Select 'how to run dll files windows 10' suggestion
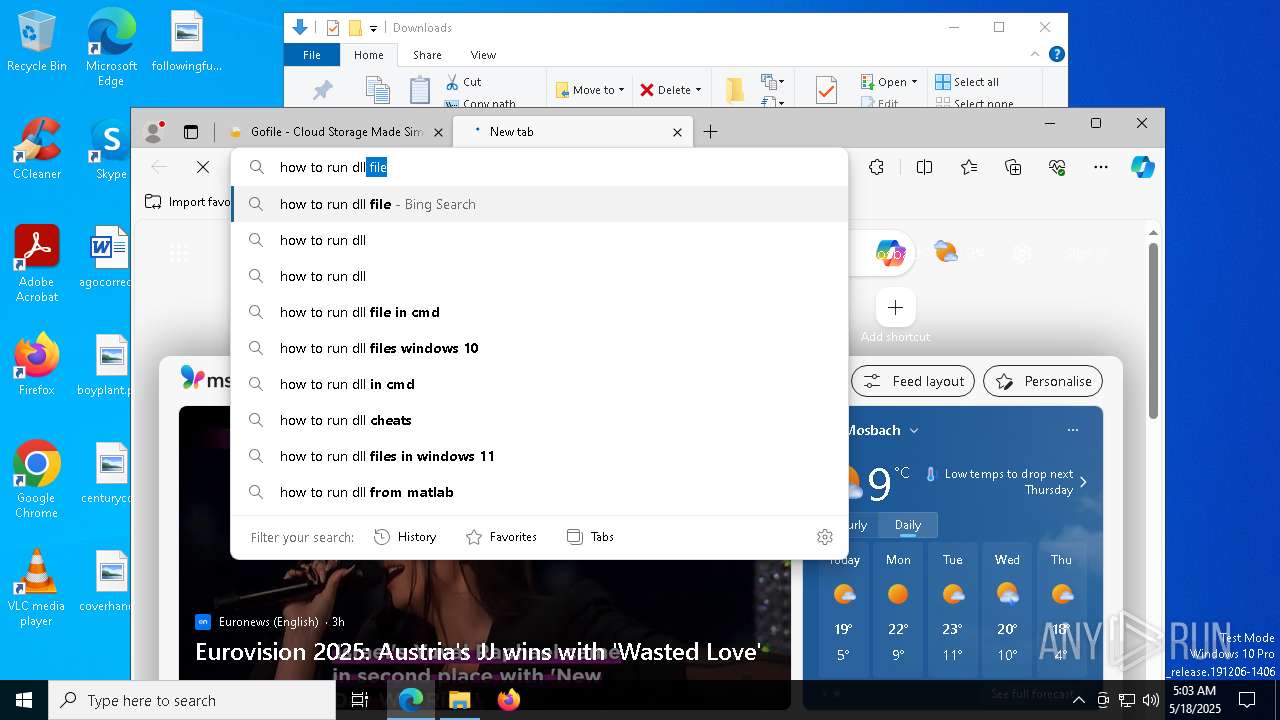The image size is (1280, 720). click(539, 348)
